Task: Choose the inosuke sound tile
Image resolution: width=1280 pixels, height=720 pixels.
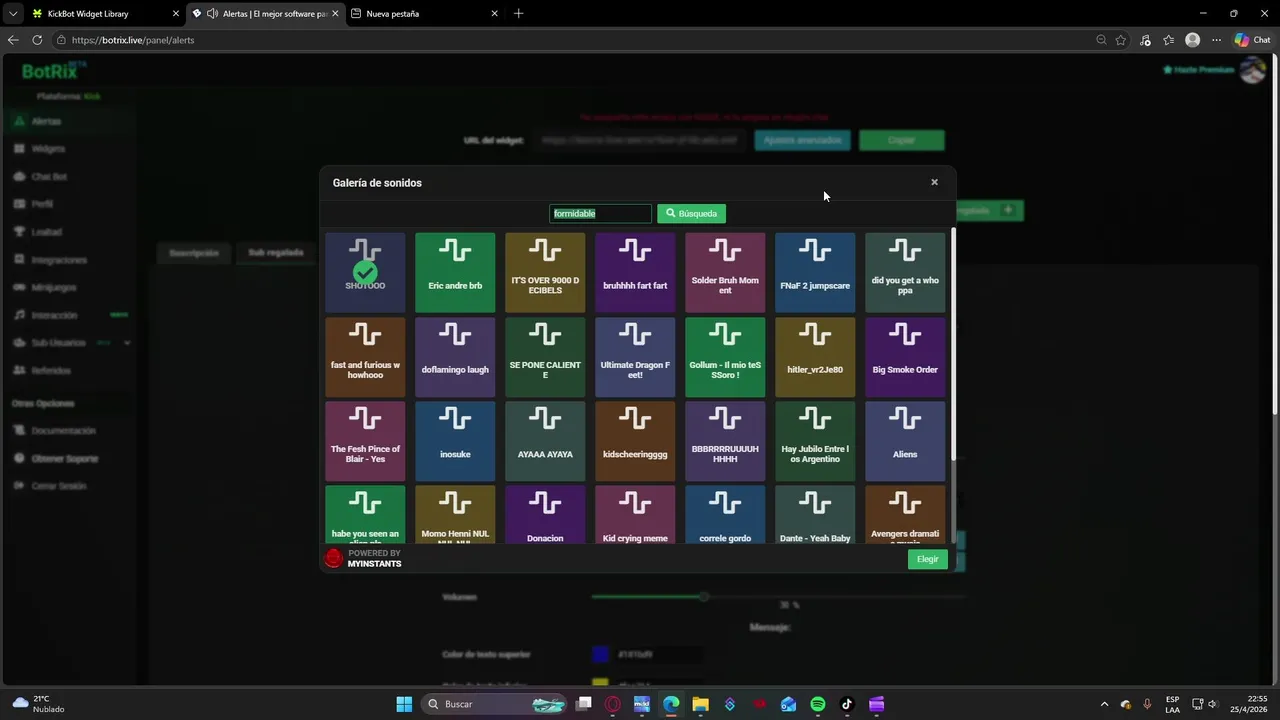Action: click(455, 441)
